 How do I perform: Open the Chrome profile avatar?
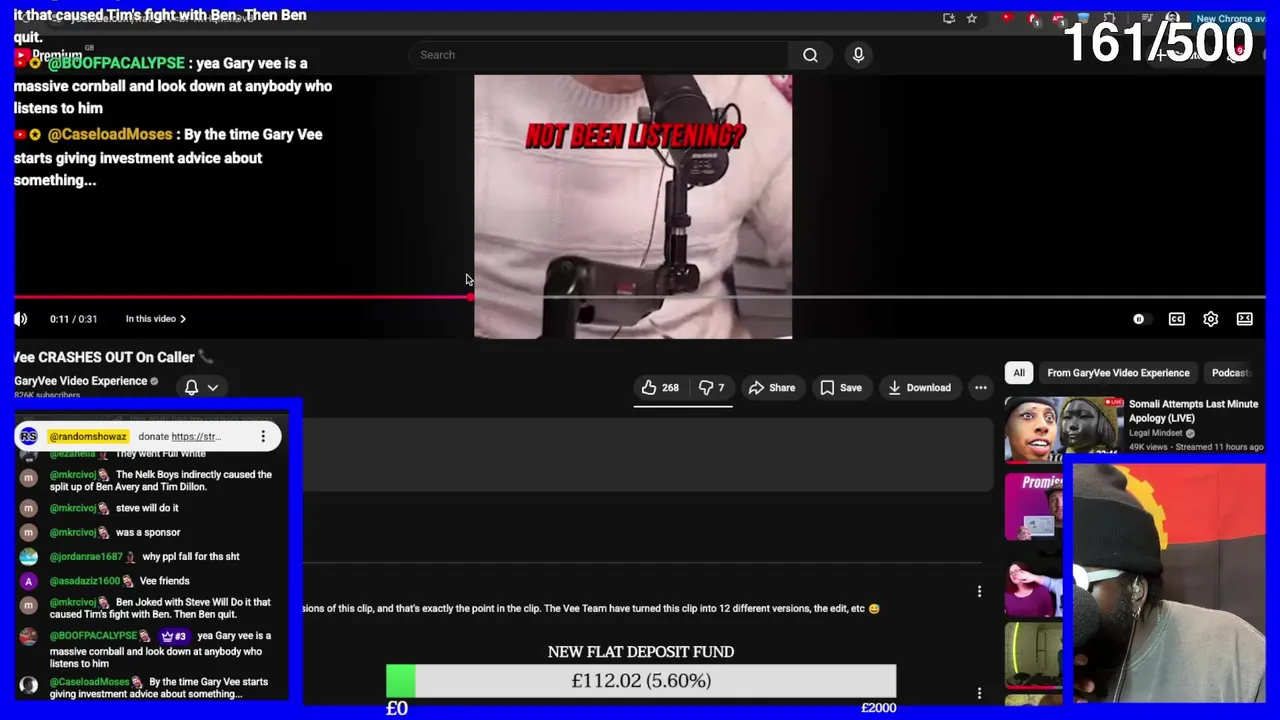tap(1173, 18)
